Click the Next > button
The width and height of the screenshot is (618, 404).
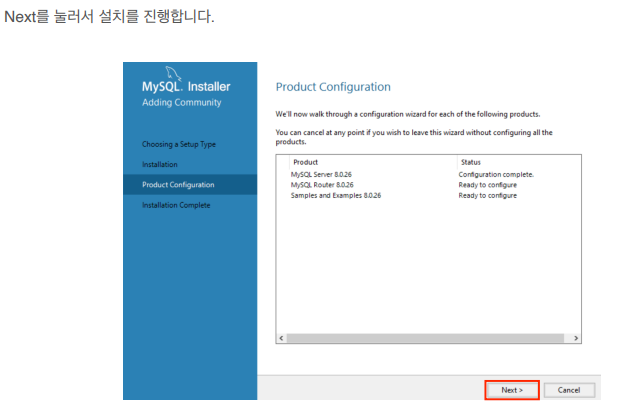point(512,390)
